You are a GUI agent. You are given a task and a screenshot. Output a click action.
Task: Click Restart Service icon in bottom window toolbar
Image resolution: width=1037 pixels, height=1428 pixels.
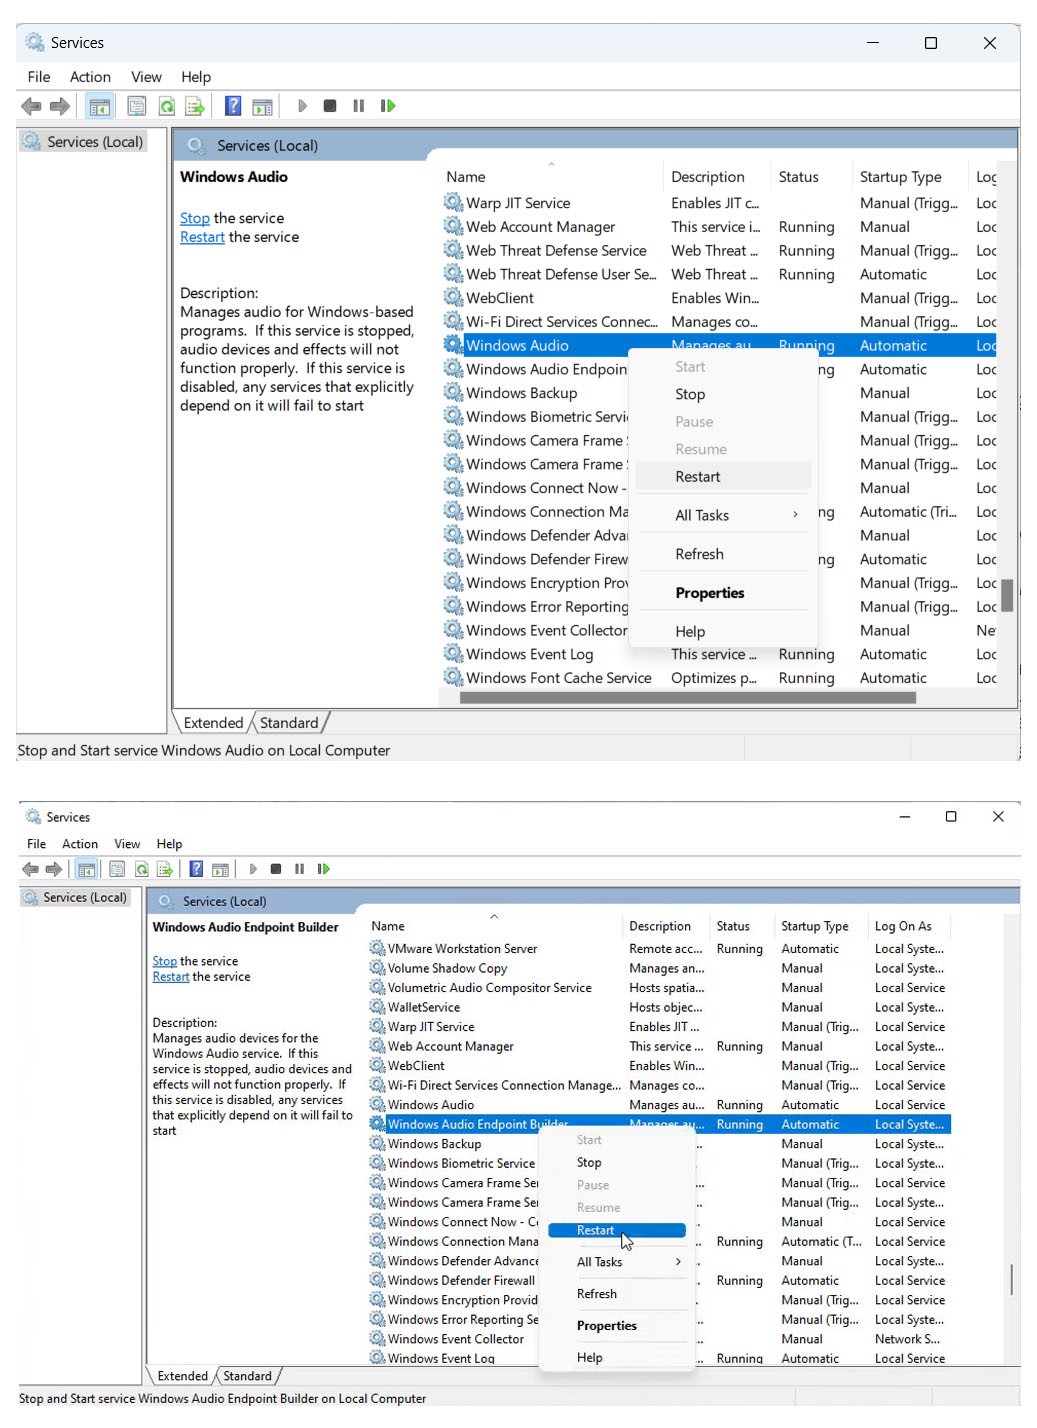click(x=323, y=869)
